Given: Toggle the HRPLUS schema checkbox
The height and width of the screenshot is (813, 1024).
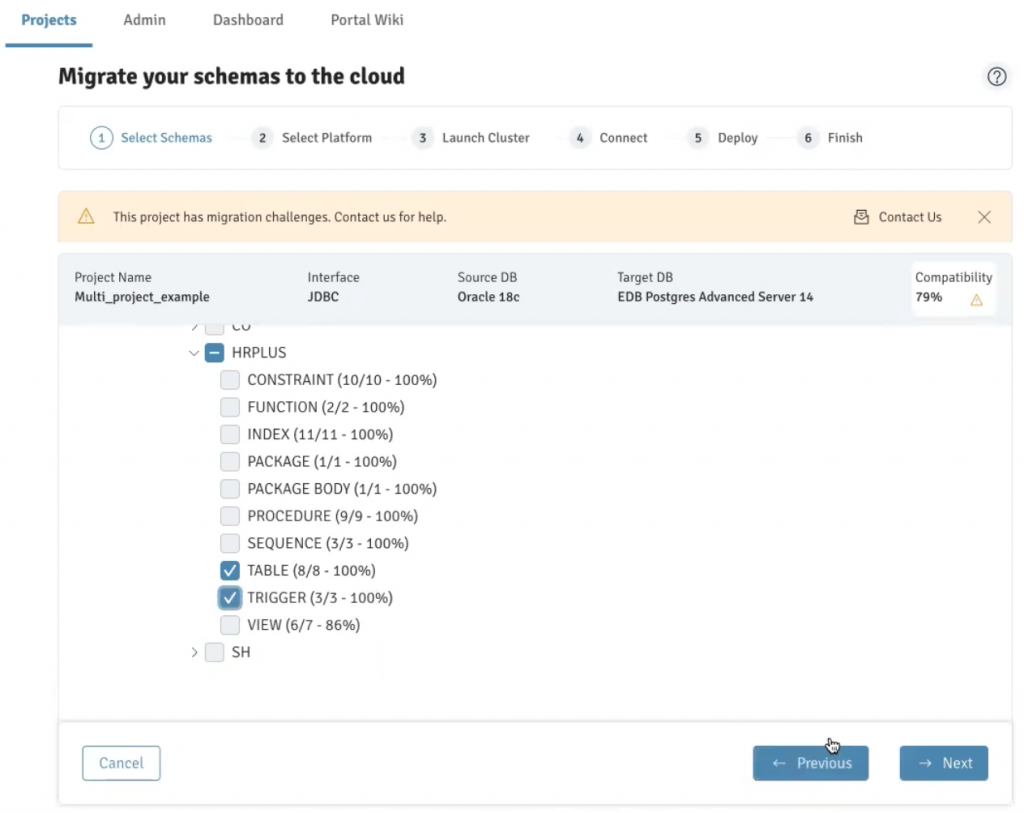Looking at the screenshot, I should 214,353.
